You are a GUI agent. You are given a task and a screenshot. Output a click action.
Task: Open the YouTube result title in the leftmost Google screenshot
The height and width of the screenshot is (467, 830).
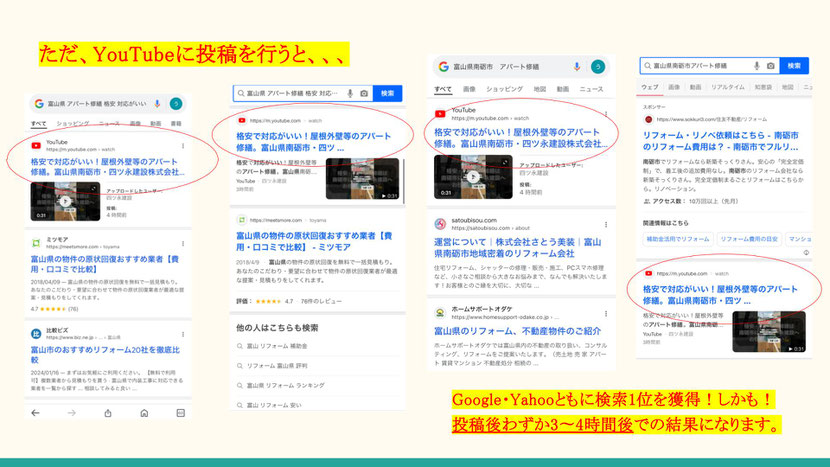pos(107,167)
